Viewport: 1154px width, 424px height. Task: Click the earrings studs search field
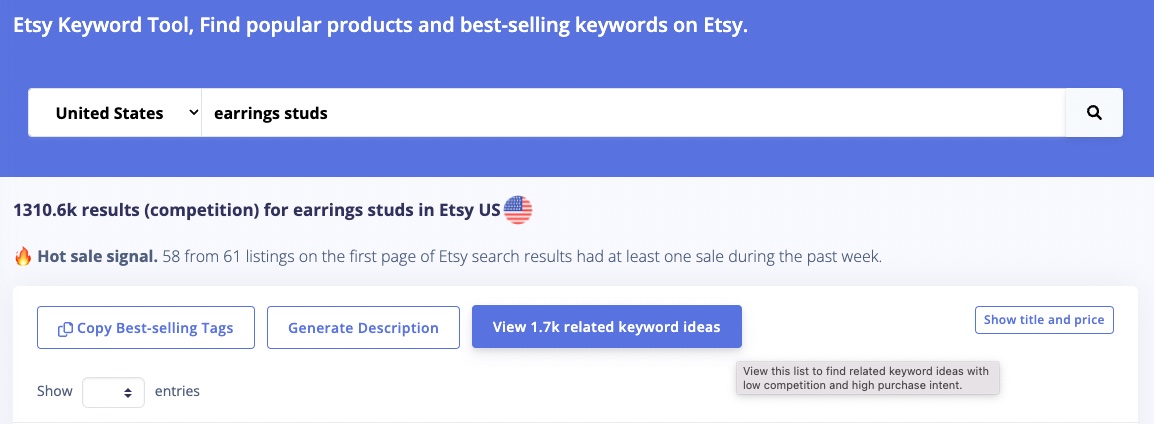click(x=633, y=113)
